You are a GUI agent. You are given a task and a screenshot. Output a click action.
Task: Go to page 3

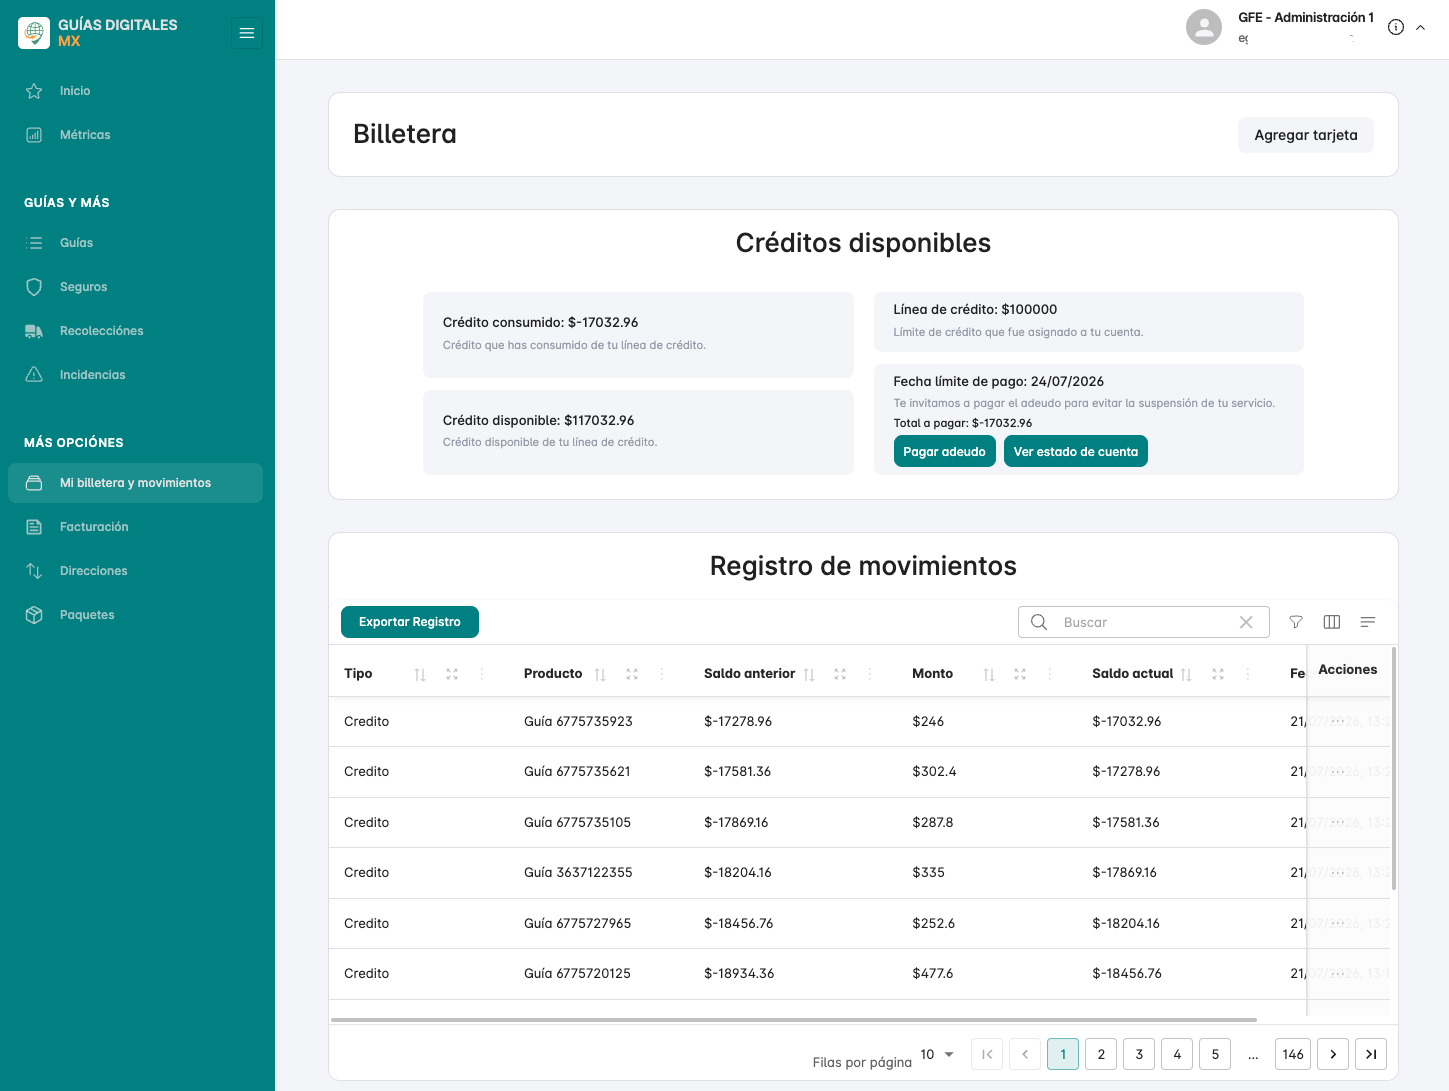click(1139, 1054)
